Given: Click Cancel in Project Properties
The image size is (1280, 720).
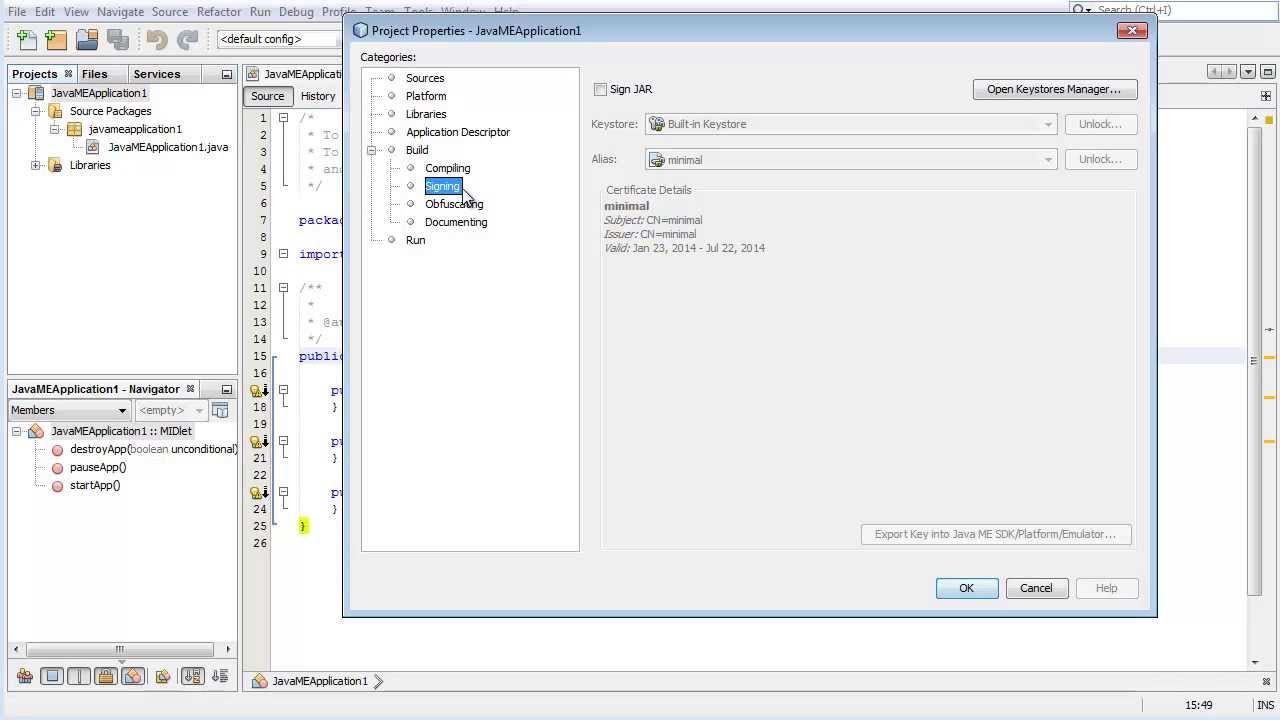Looking at the screenshot, I should 1036,588.
